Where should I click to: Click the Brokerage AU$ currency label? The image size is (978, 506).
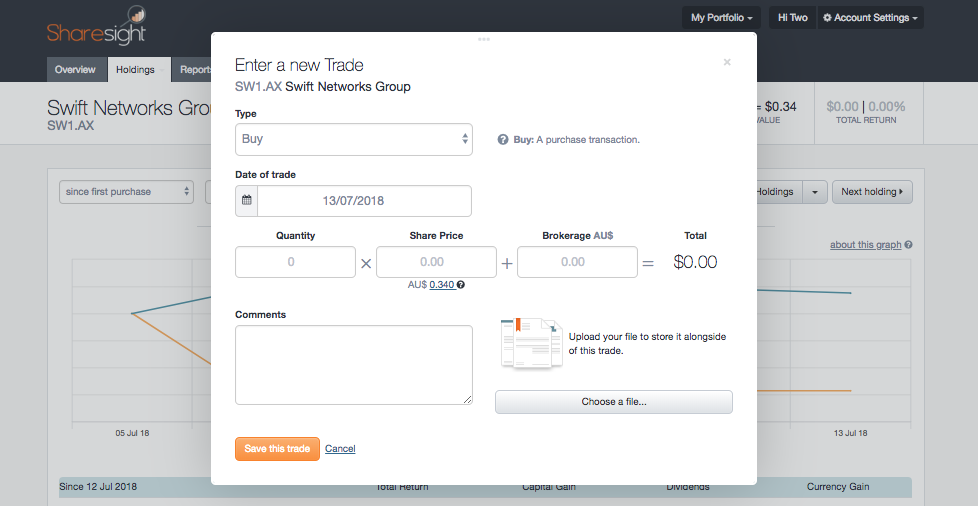pyautogui.click(x=603, y=236)
